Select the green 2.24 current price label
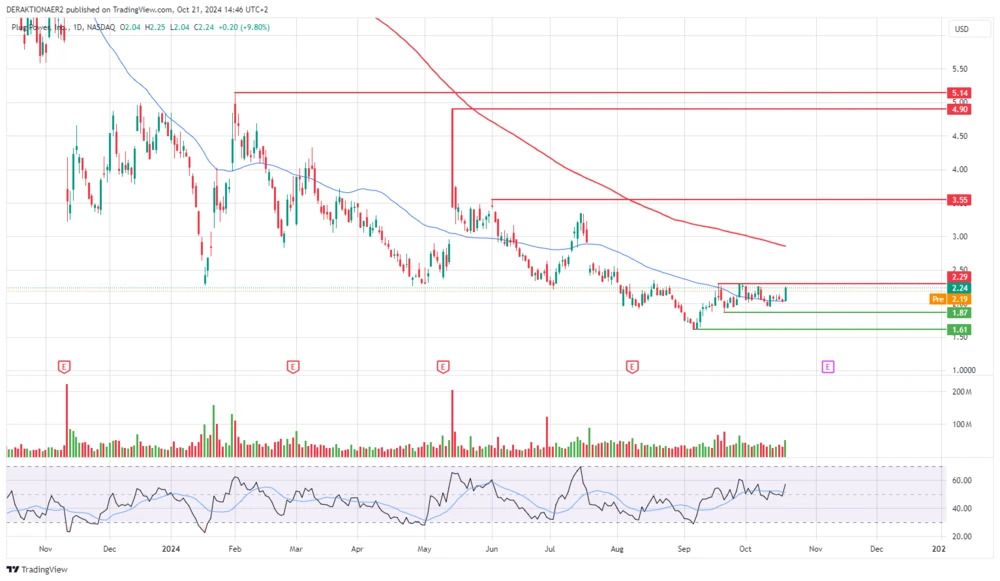1000x581 pixels. pos(958,288)
